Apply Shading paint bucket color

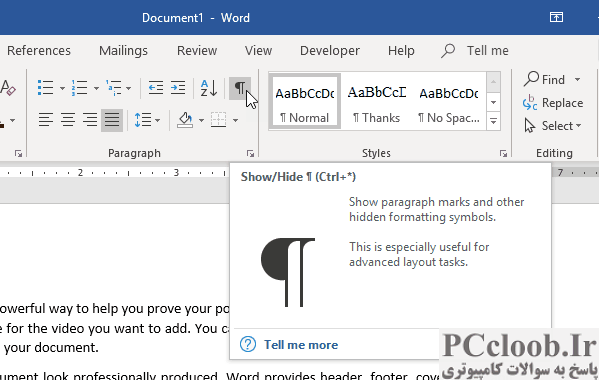pos(185,120)
